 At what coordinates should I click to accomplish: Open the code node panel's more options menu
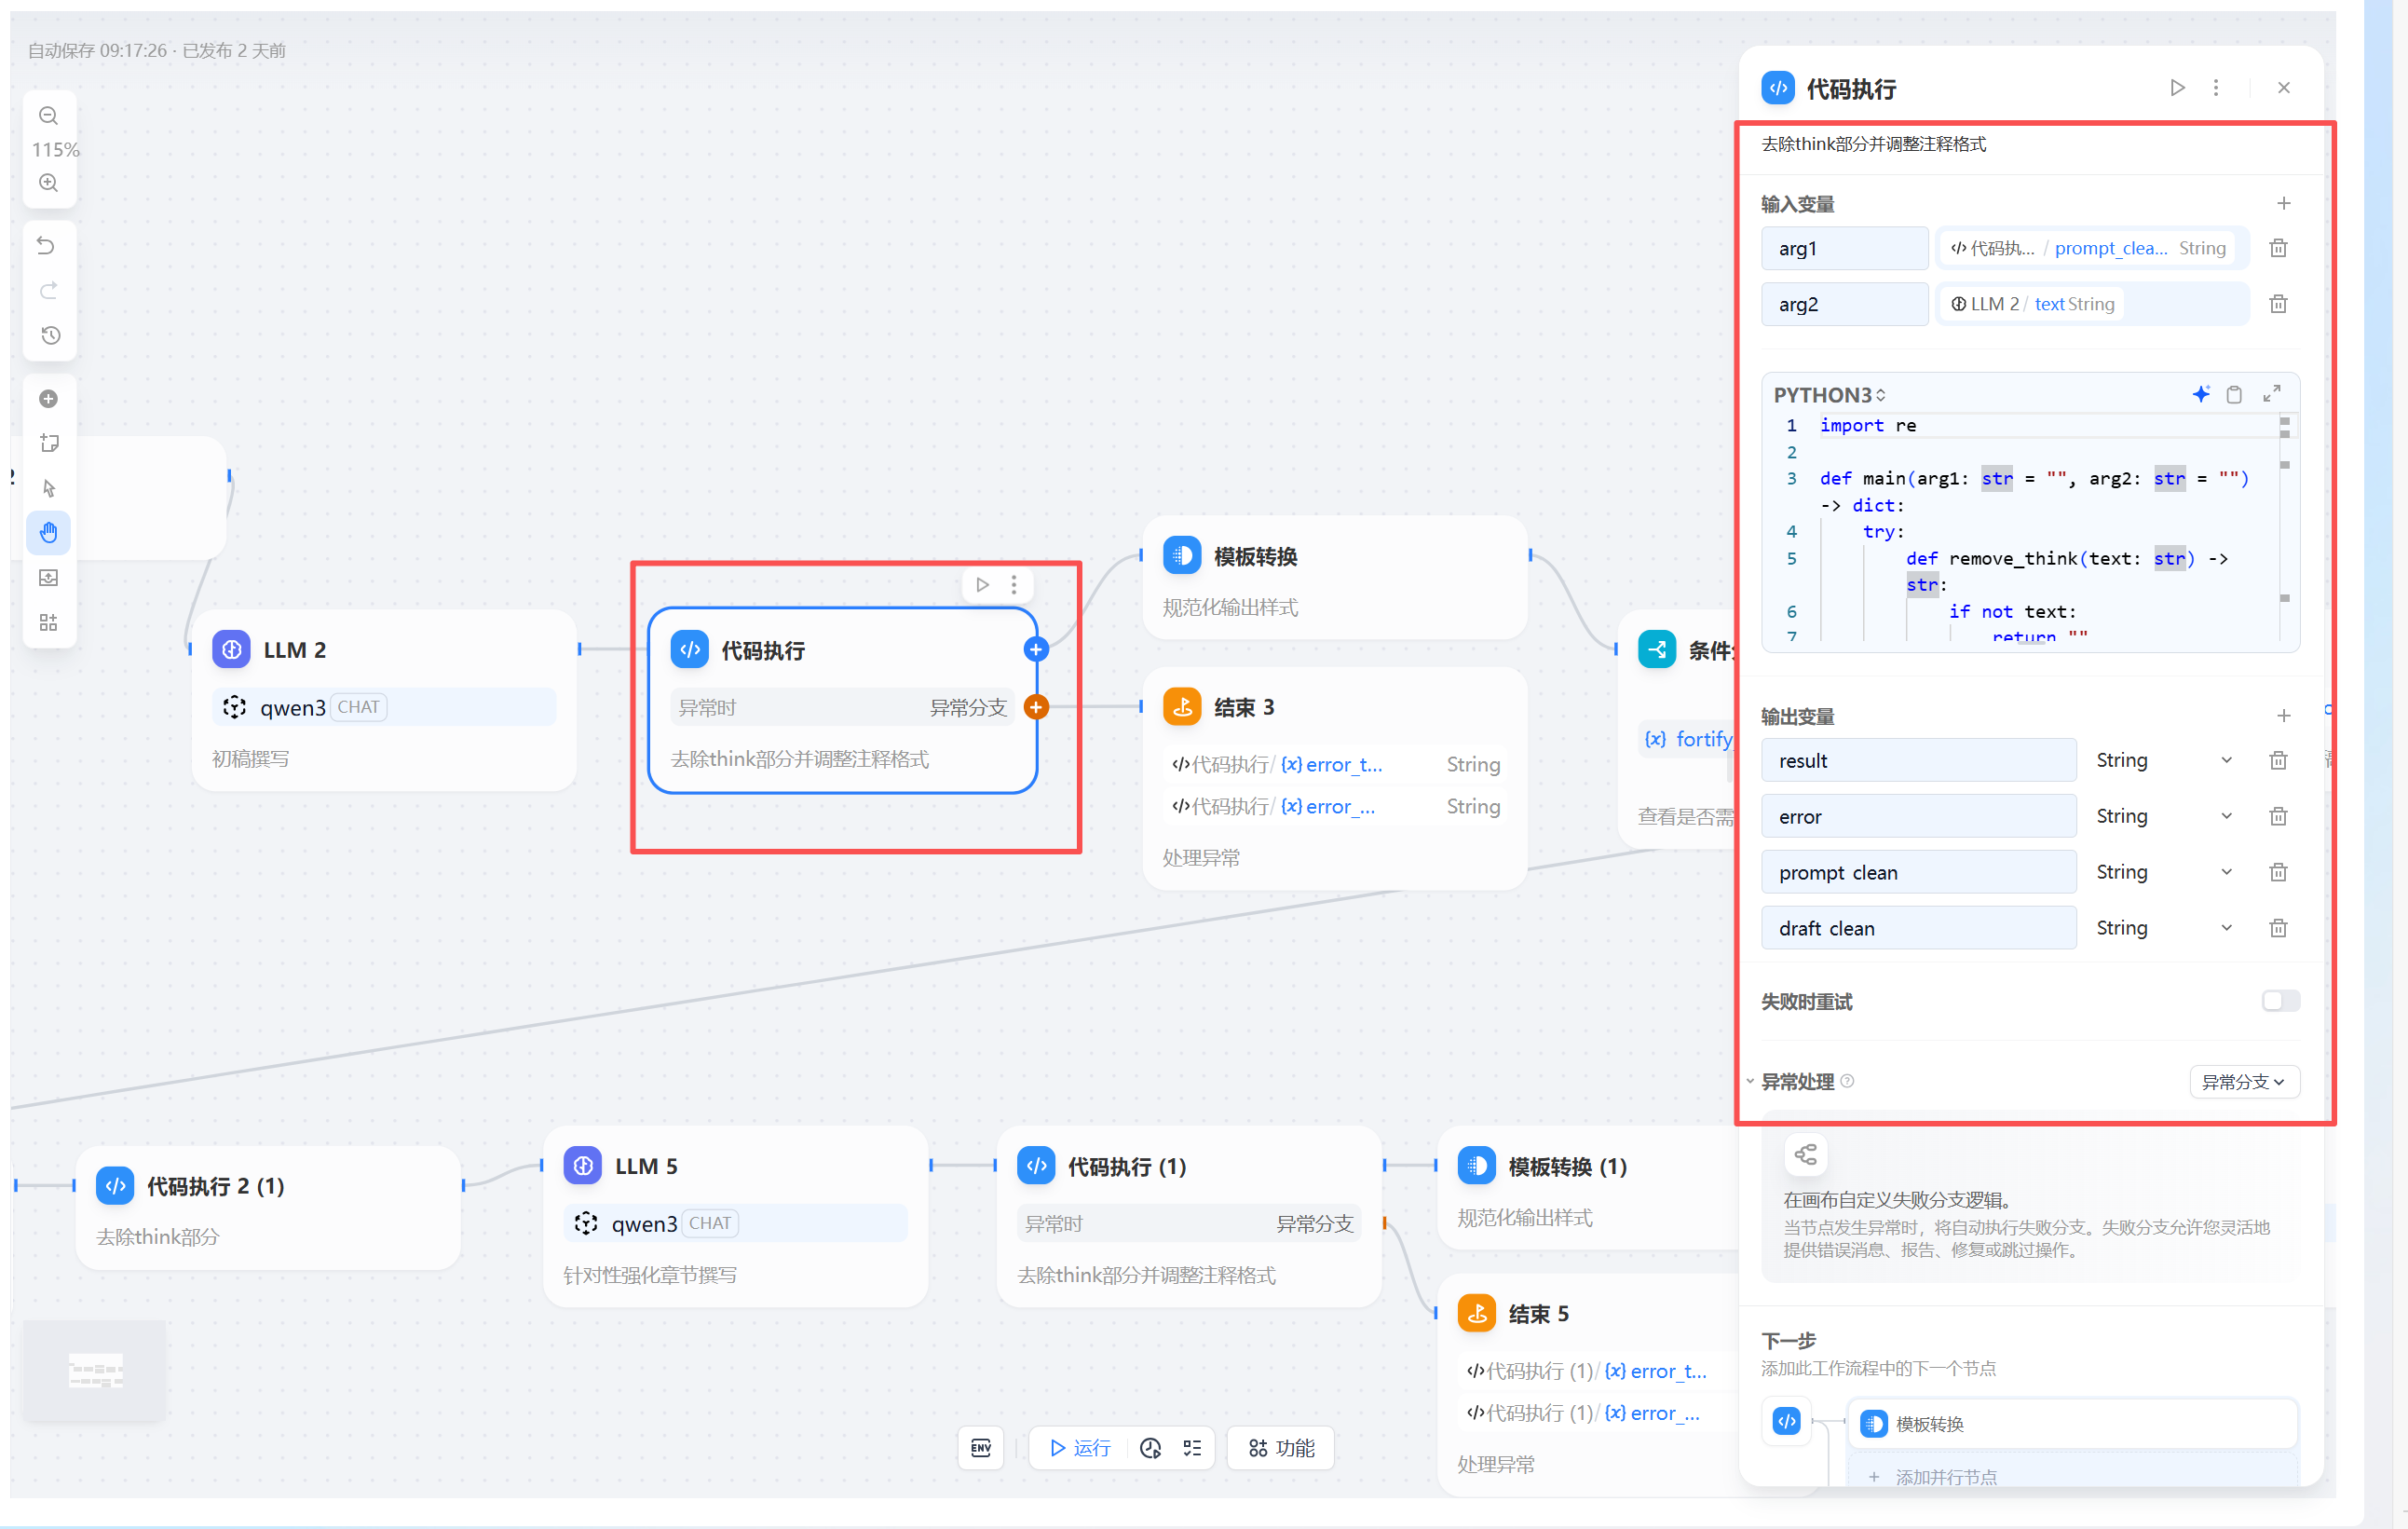[2216, 88]
